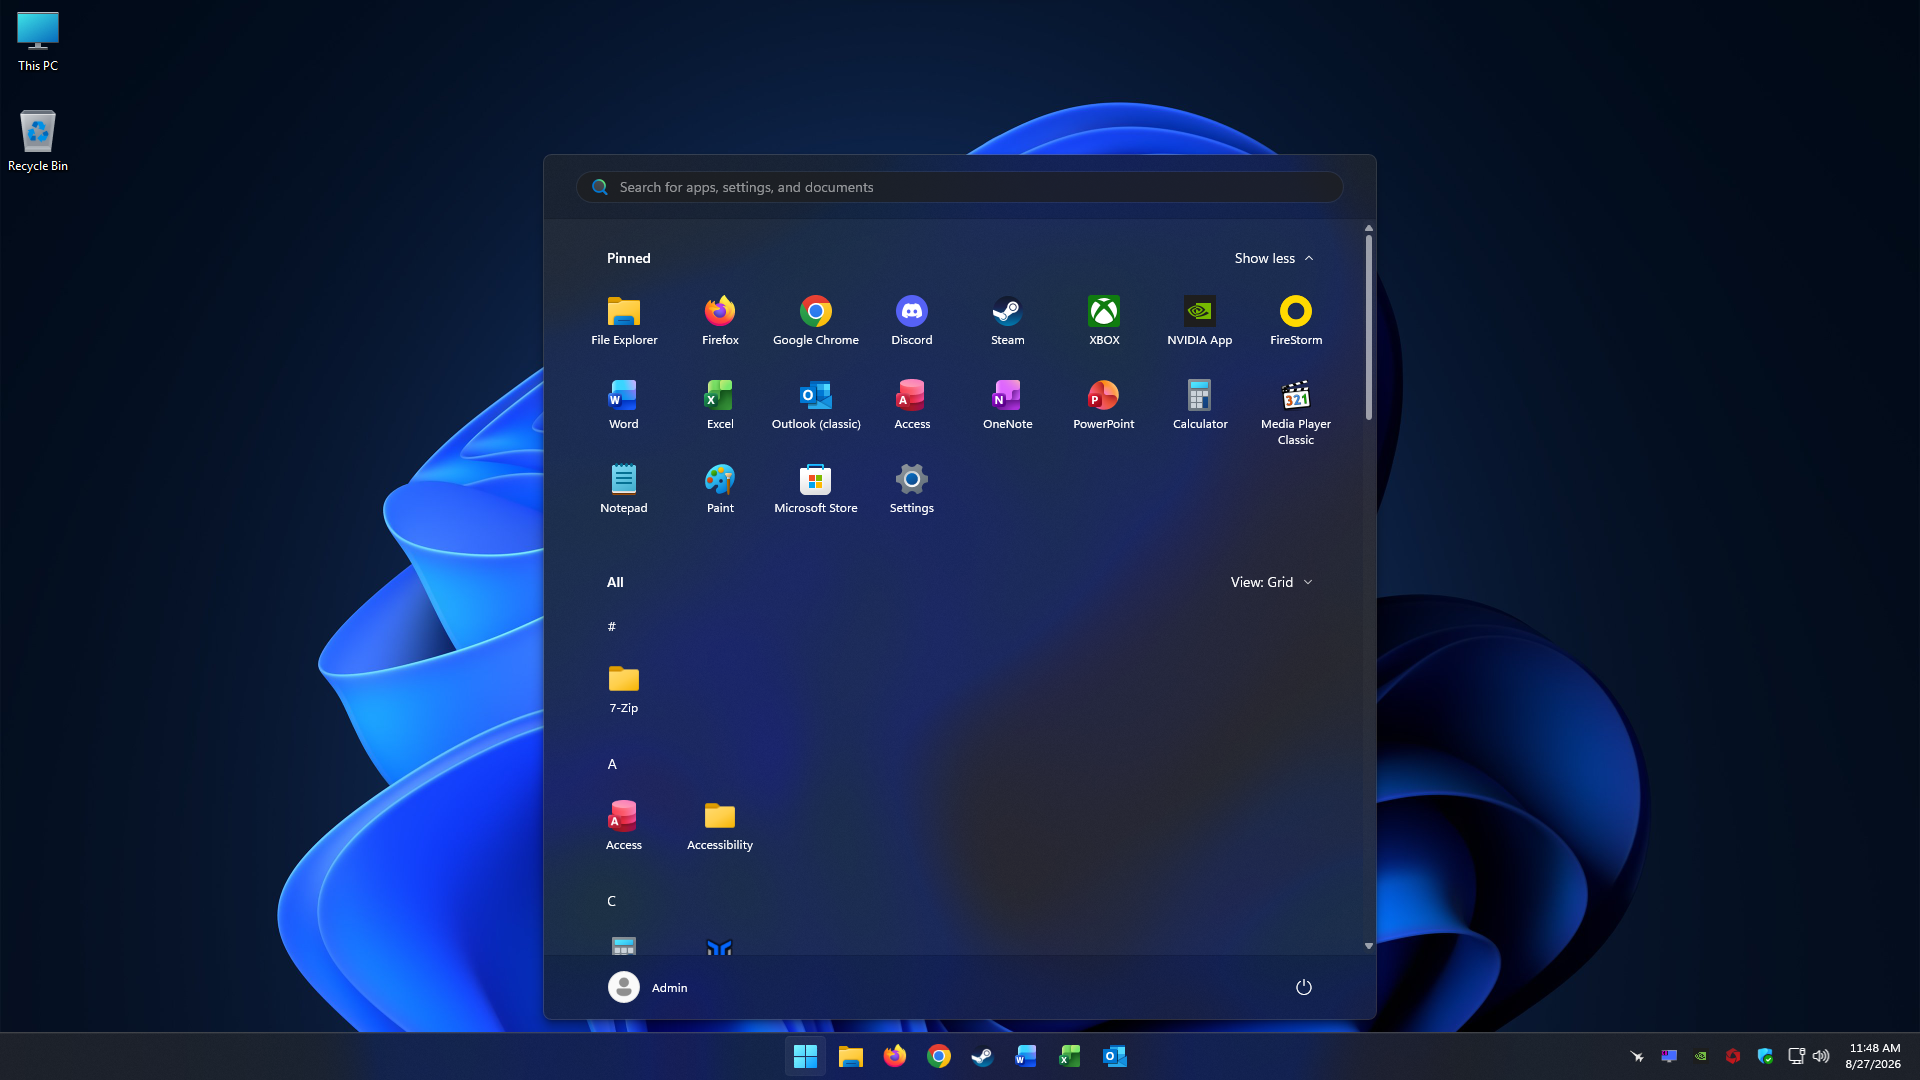
Task: Launch Access under the A heading
Action: [x=624, y=826]
